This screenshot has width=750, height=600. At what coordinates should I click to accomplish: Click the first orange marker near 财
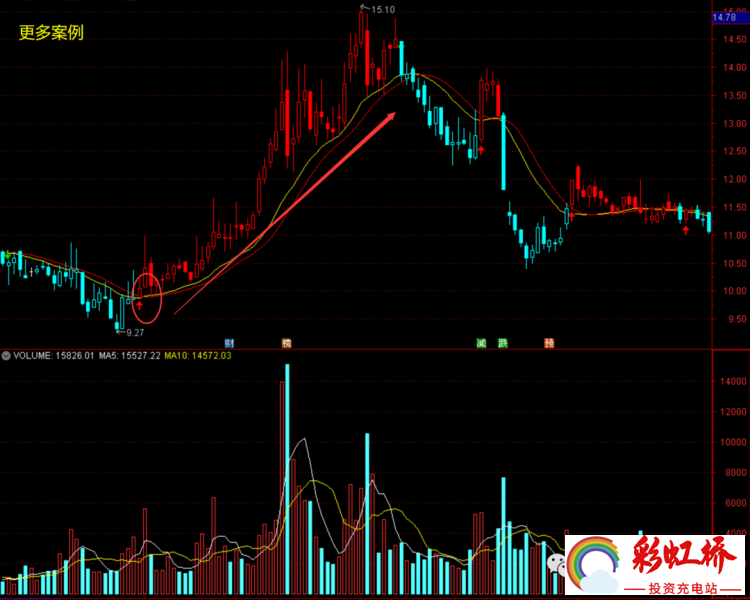(287, 343)
